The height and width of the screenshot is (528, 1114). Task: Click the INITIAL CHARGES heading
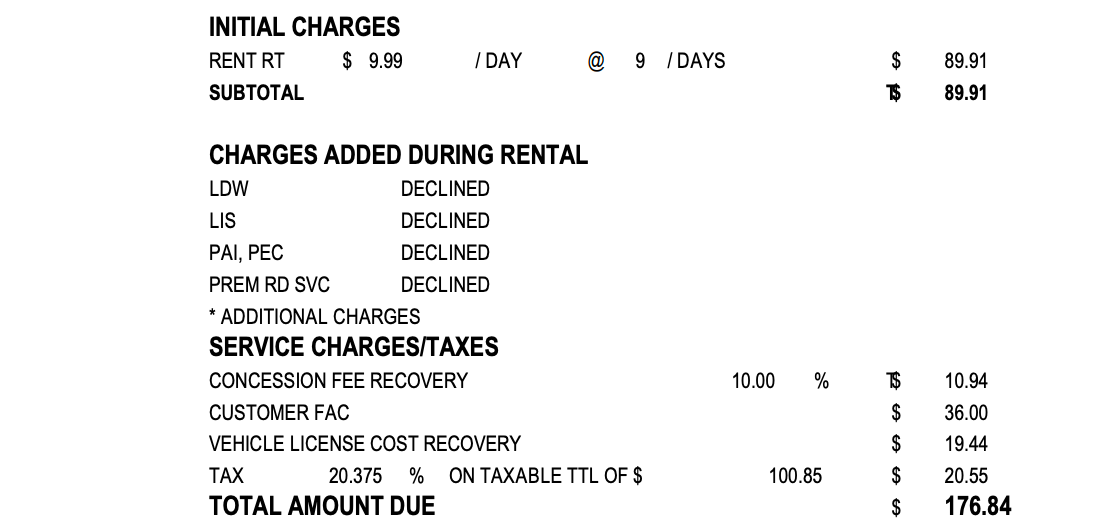pos(304,27)
